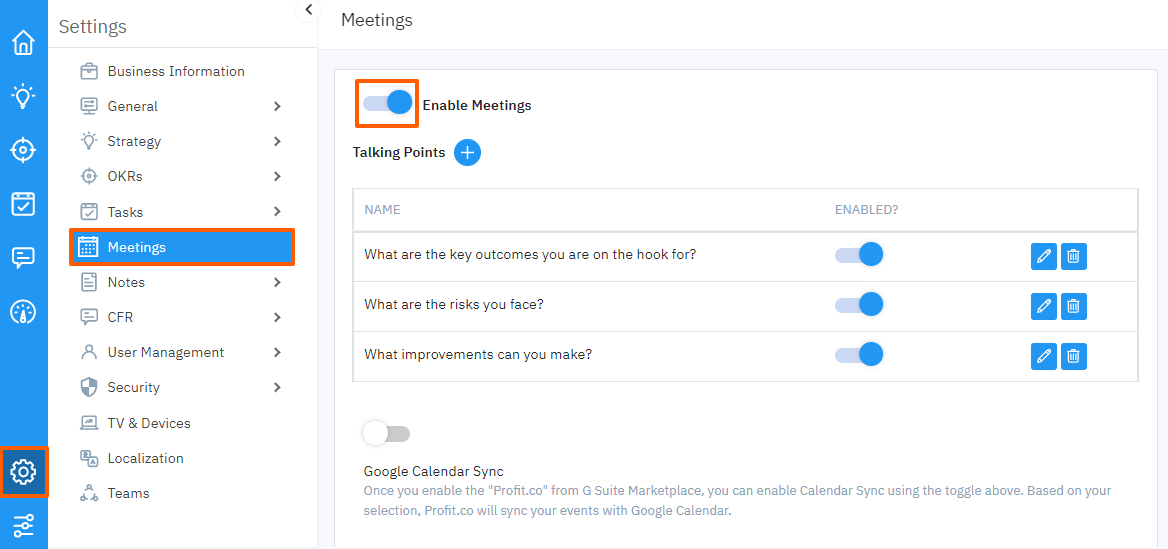Image resolution: width=1168 pixels, height=549 pixels.
Task: Enable the Google Calendar Sync toggle
Action: click(386, 433)
